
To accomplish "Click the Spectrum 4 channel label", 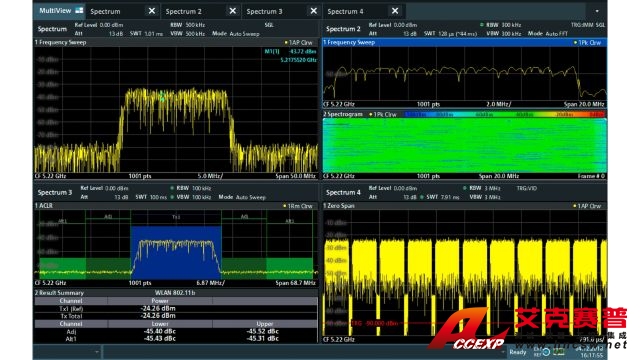I will click(343, 192).
